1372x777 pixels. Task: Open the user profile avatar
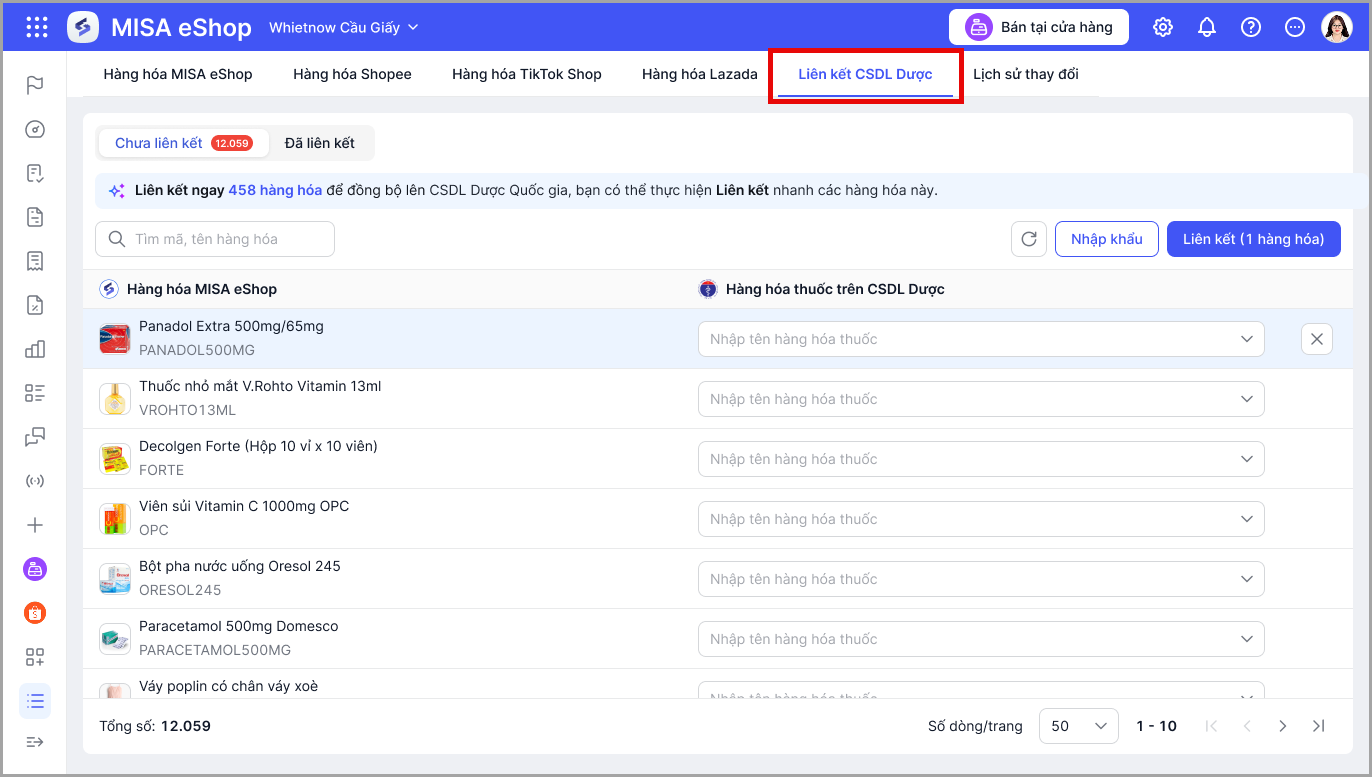point(1337,27)
